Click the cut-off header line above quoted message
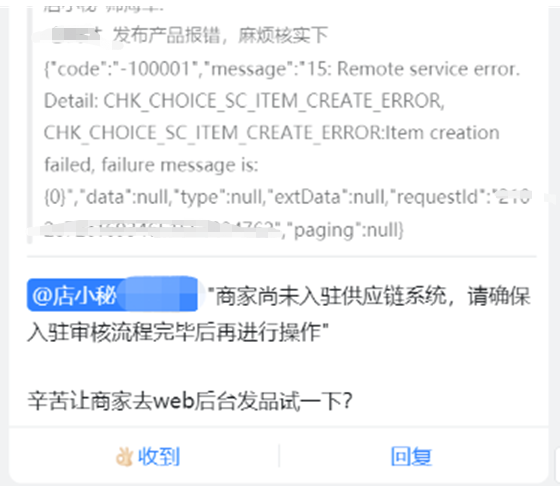 [x=104, y=6]
